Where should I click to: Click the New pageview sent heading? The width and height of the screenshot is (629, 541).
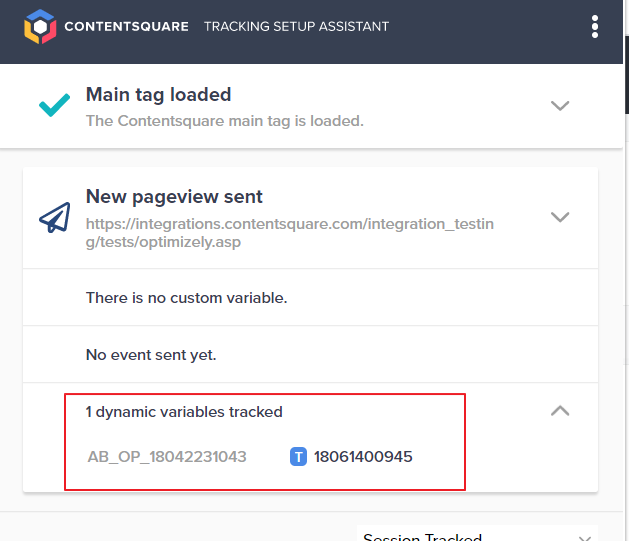[x=174, y=197]
